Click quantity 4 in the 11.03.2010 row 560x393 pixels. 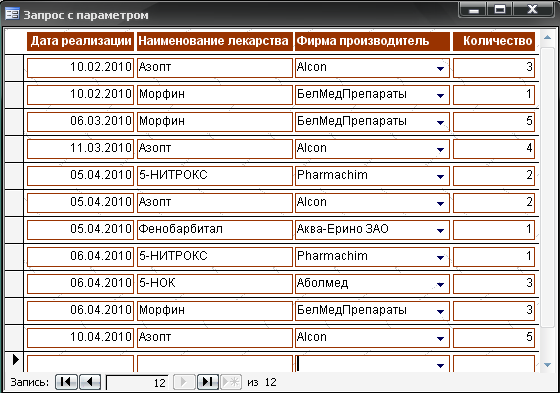coord(494,148)
